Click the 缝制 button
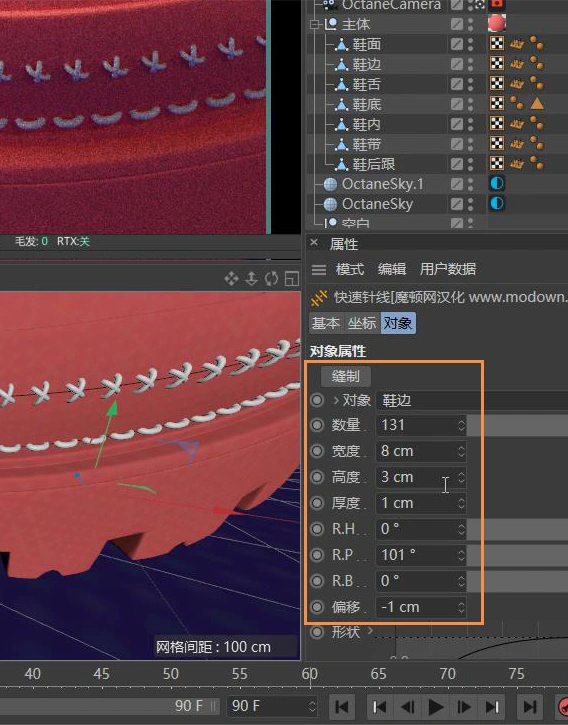Image resolution: width=568 pixels, height=725 pixels. coord(346,376)
